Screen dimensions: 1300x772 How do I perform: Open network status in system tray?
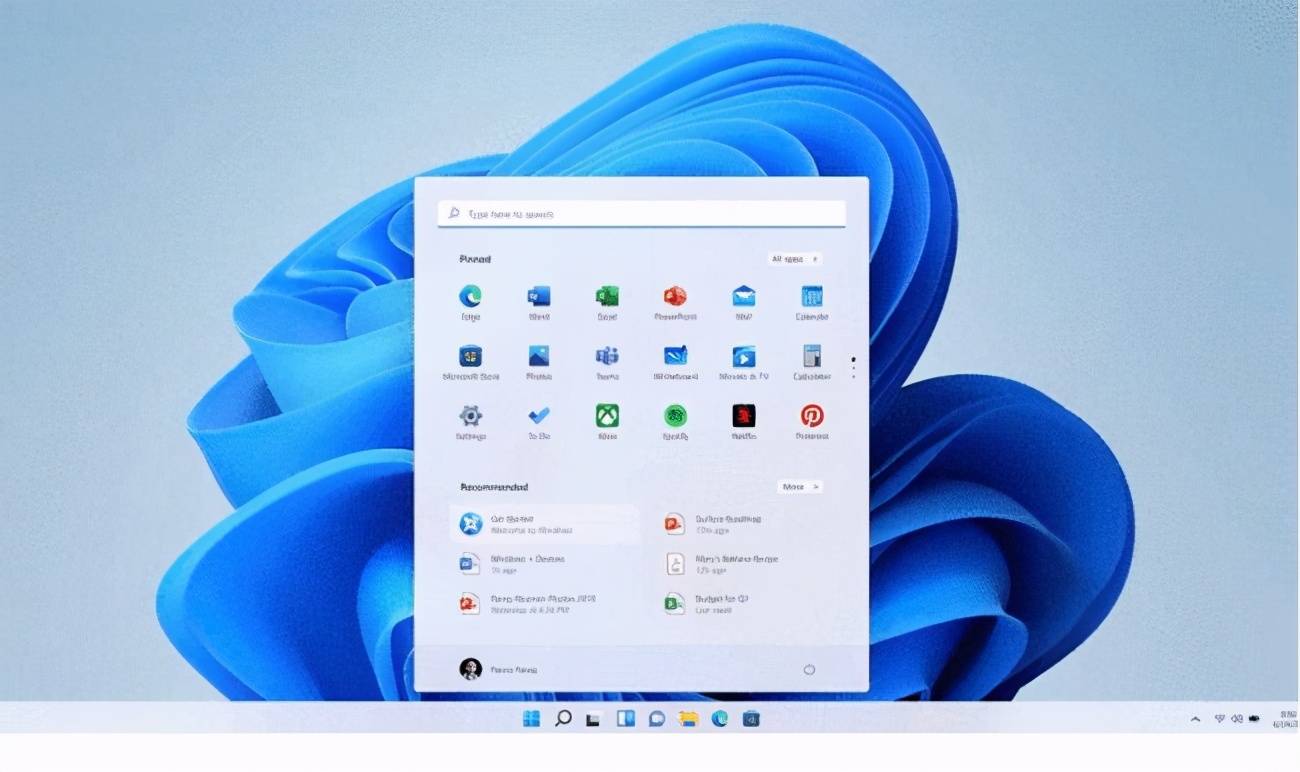(x=1220, y=718)
